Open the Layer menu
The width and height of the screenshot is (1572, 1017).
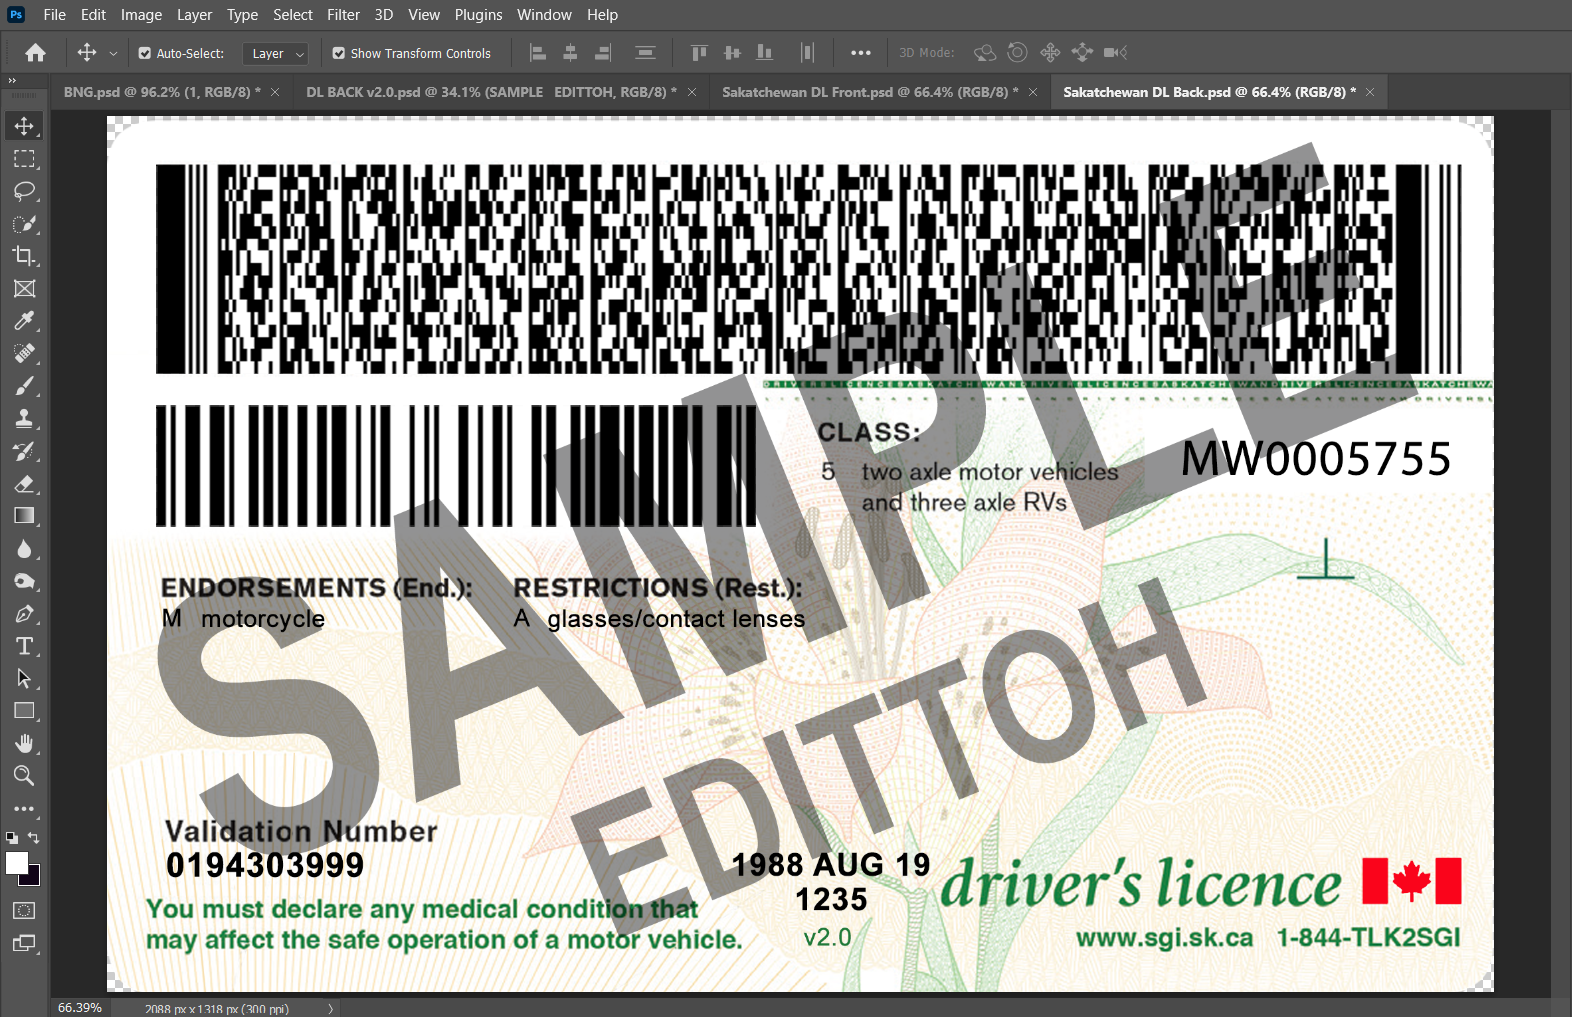[194, 15]
